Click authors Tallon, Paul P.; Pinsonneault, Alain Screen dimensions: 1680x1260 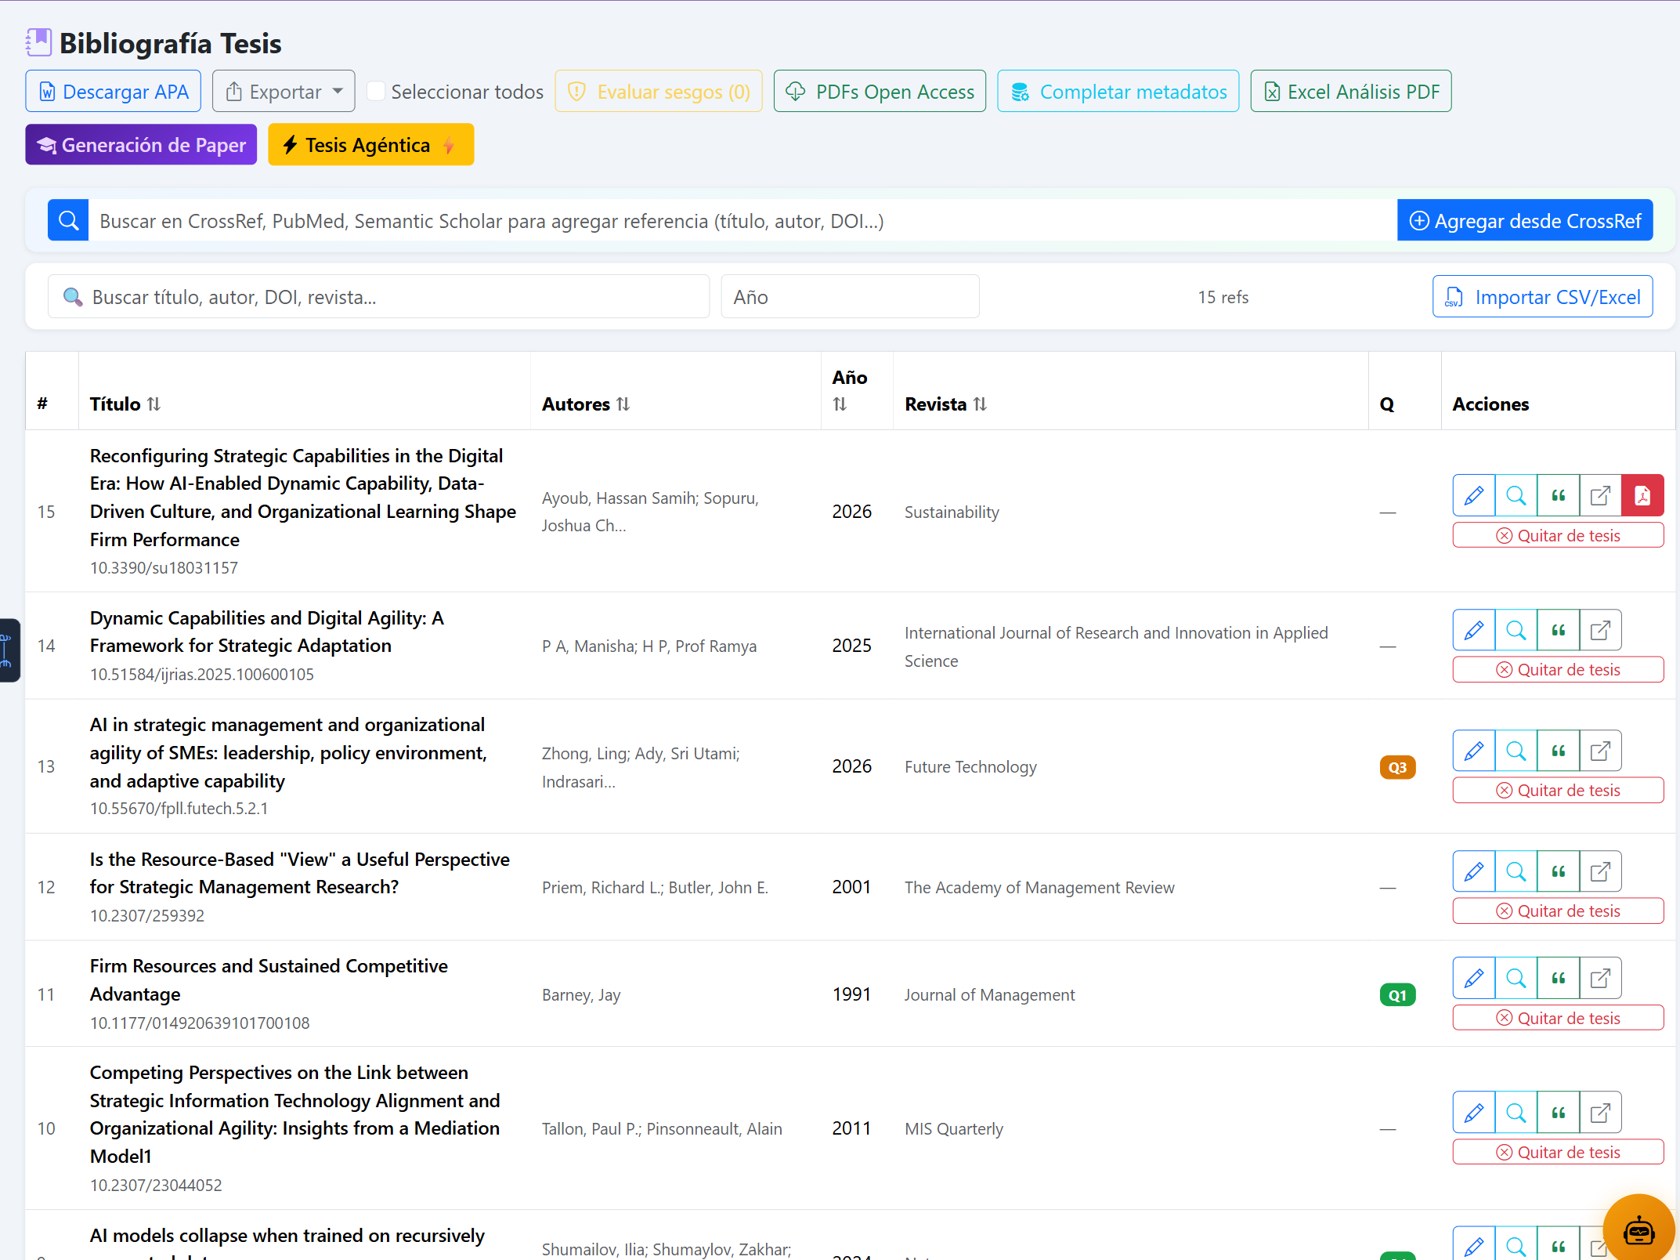pos(662,1129)
